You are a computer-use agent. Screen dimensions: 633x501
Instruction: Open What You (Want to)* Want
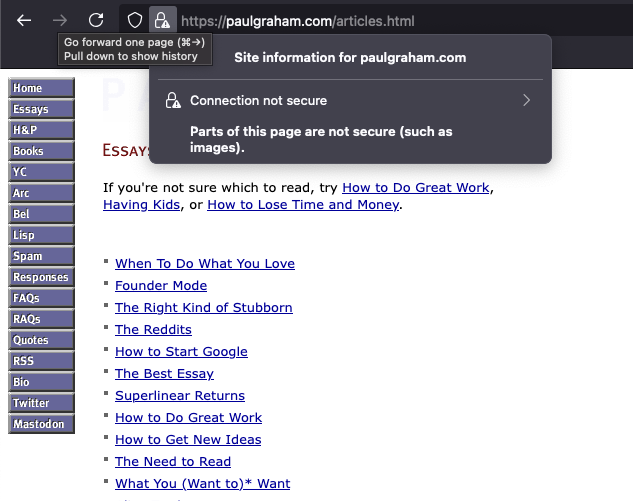(203, 484)
